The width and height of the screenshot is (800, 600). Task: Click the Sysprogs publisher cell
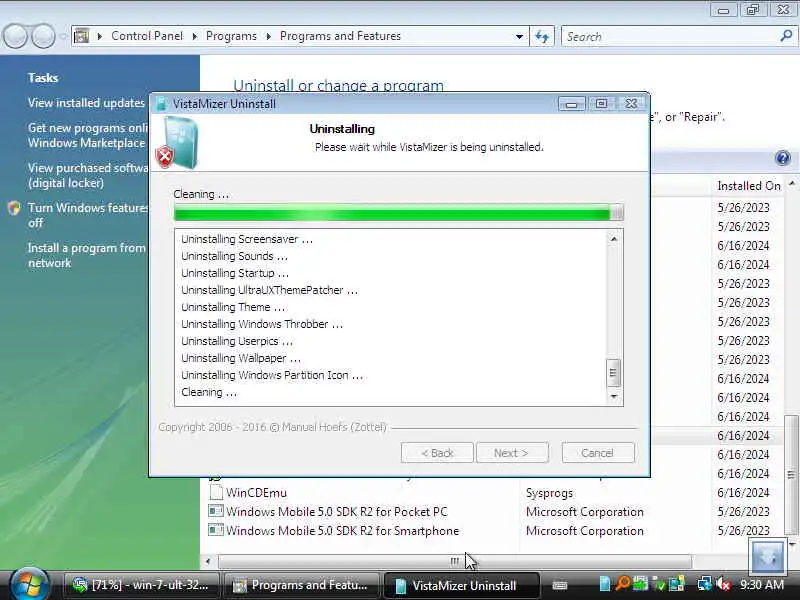tap(549, 493)
